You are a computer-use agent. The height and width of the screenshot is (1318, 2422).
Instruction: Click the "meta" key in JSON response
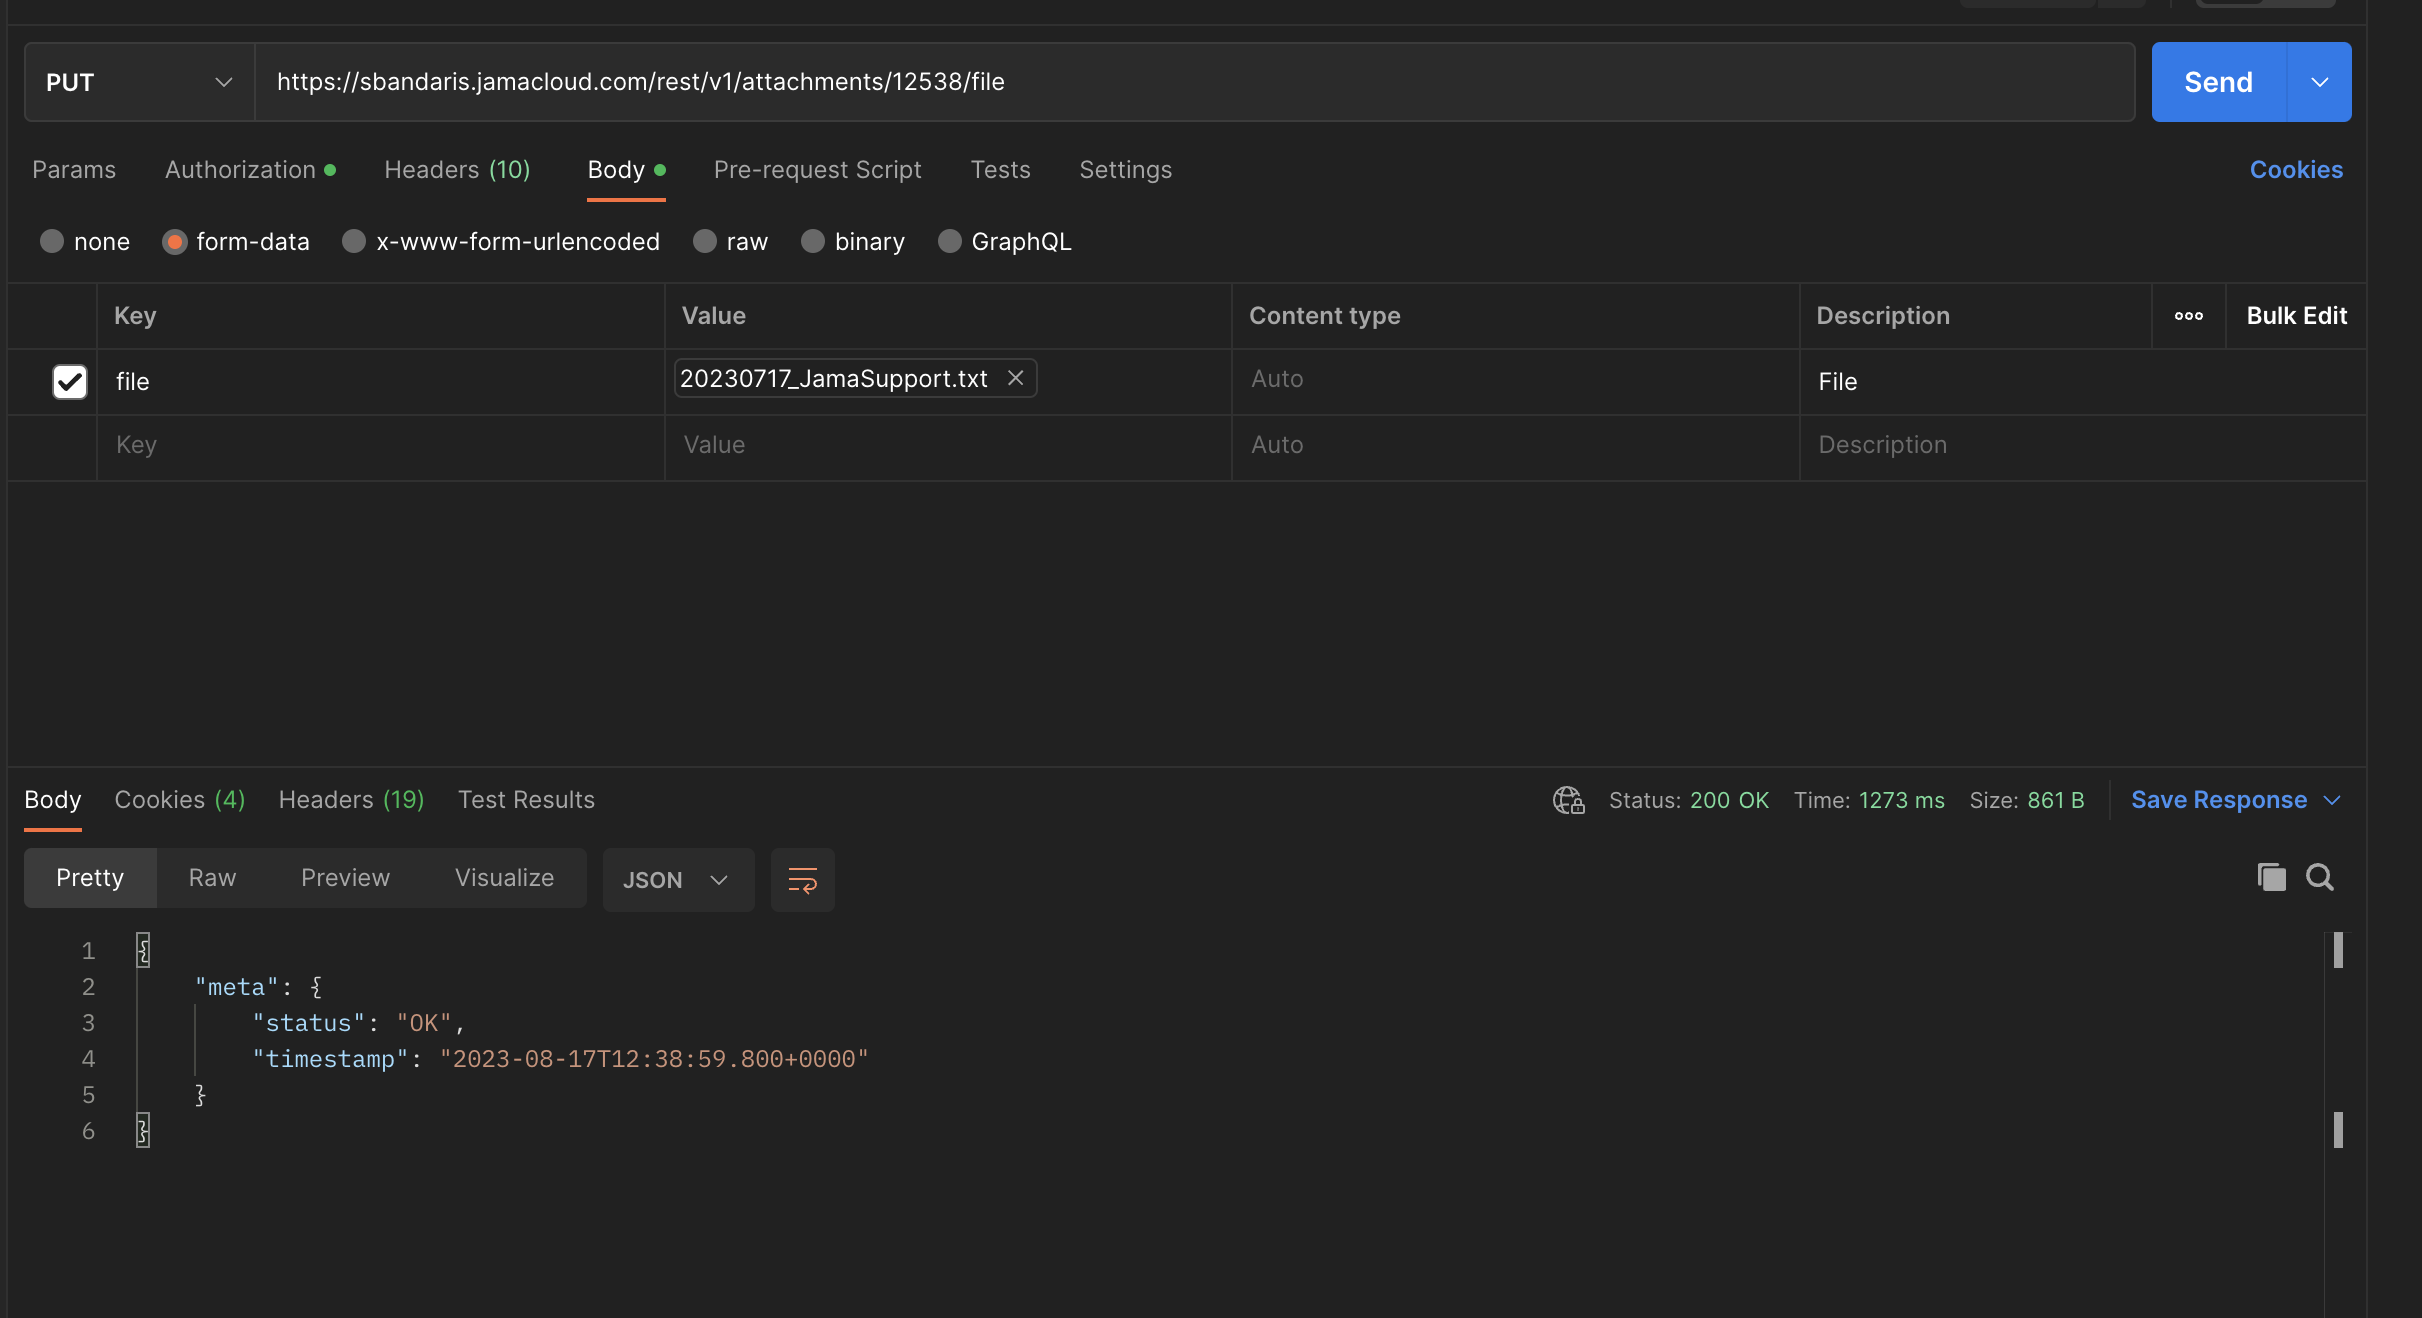click(236, 987)
